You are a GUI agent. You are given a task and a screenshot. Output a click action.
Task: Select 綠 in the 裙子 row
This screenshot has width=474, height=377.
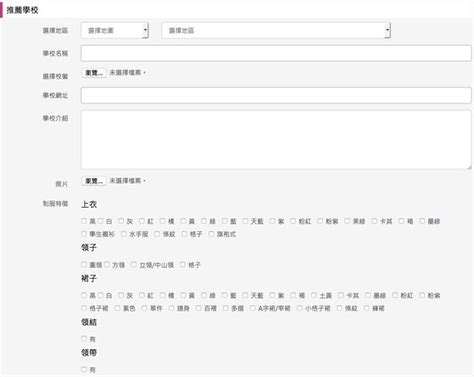204,295
